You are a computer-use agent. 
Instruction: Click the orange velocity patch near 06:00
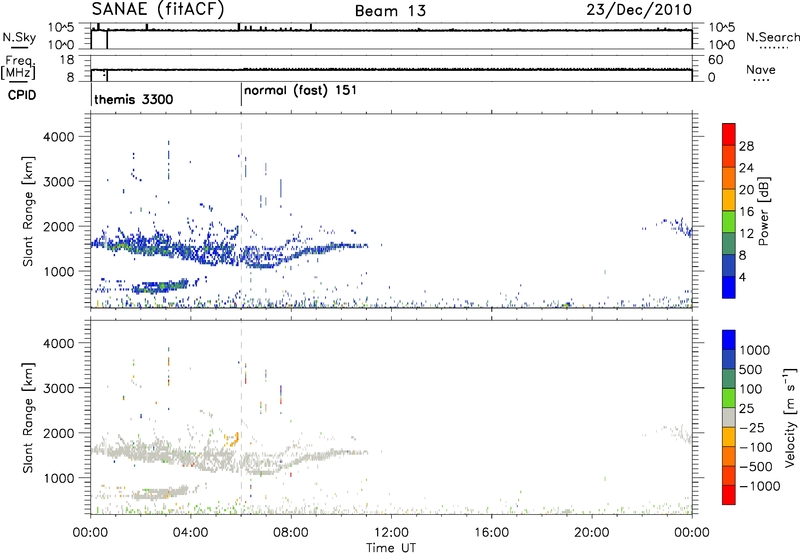[232, 439]
